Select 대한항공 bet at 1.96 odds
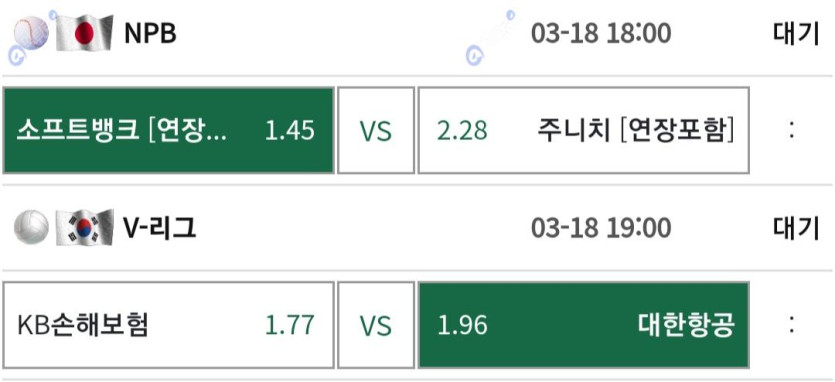 584,325
